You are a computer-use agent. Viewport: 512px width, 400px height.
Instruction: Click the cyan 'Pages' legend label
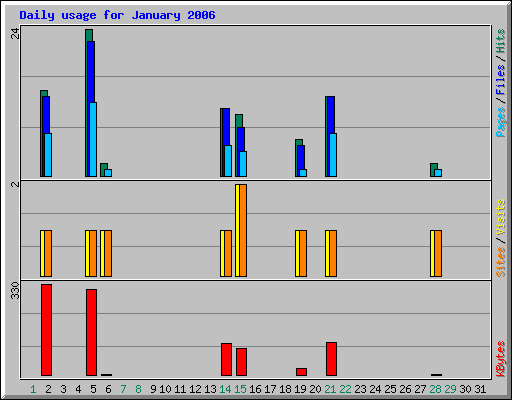[500, 122]
